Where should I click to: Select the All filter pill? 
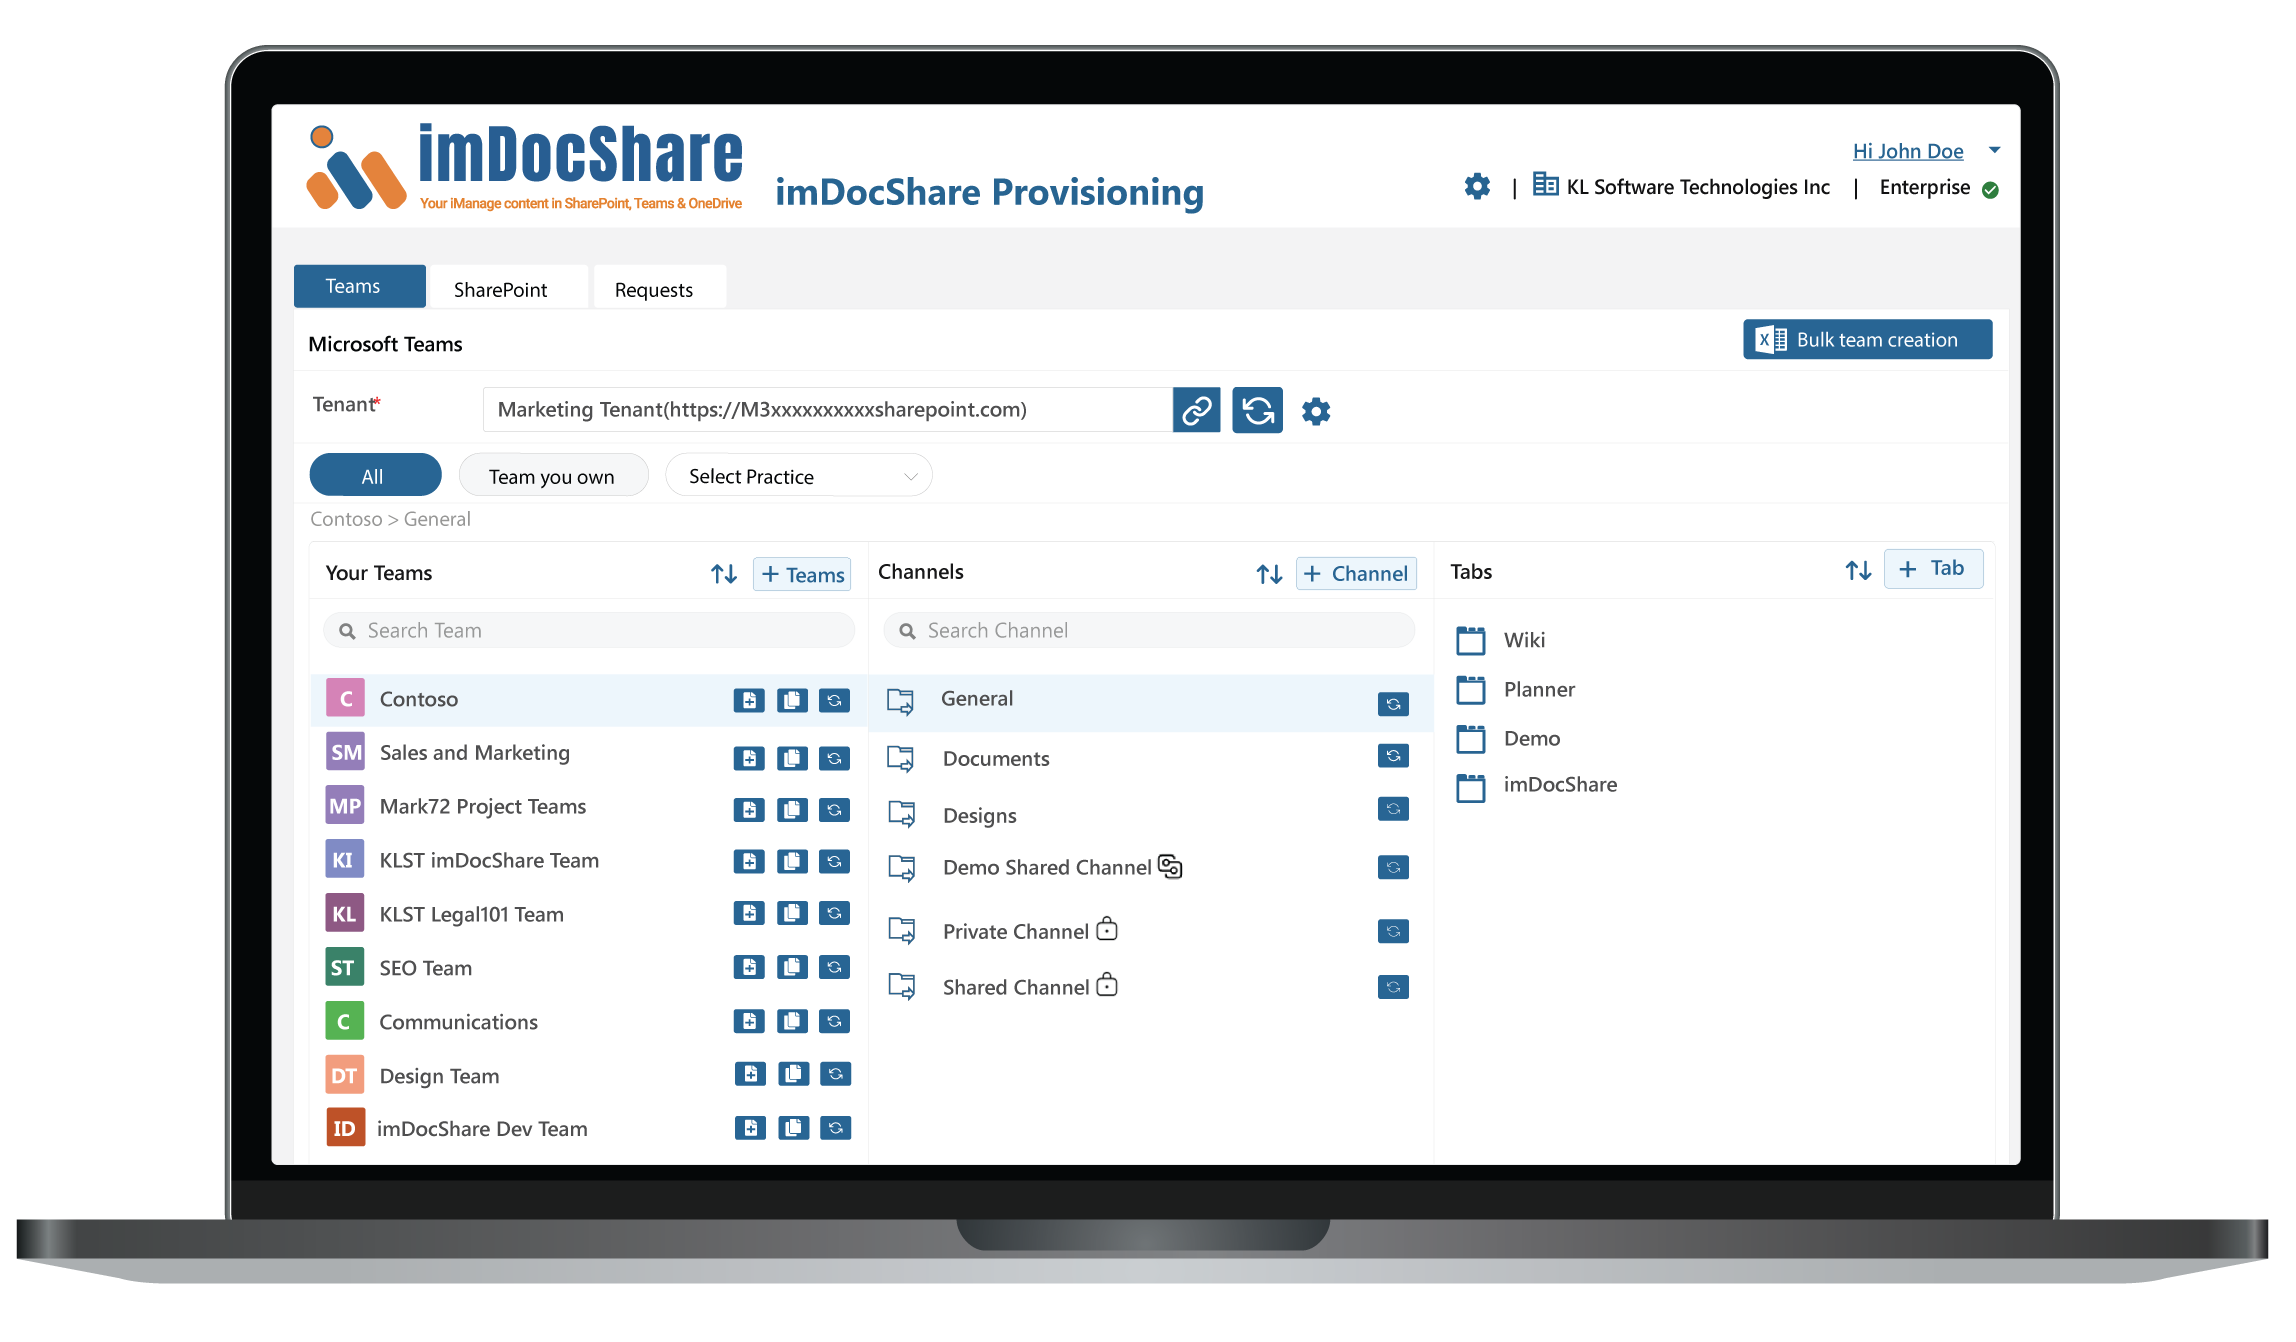(x=375, y=475)
